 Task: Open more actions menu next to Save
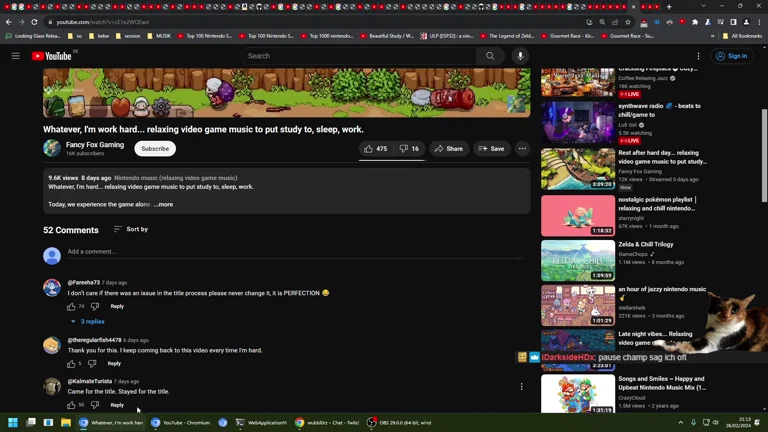click(522, 149)
